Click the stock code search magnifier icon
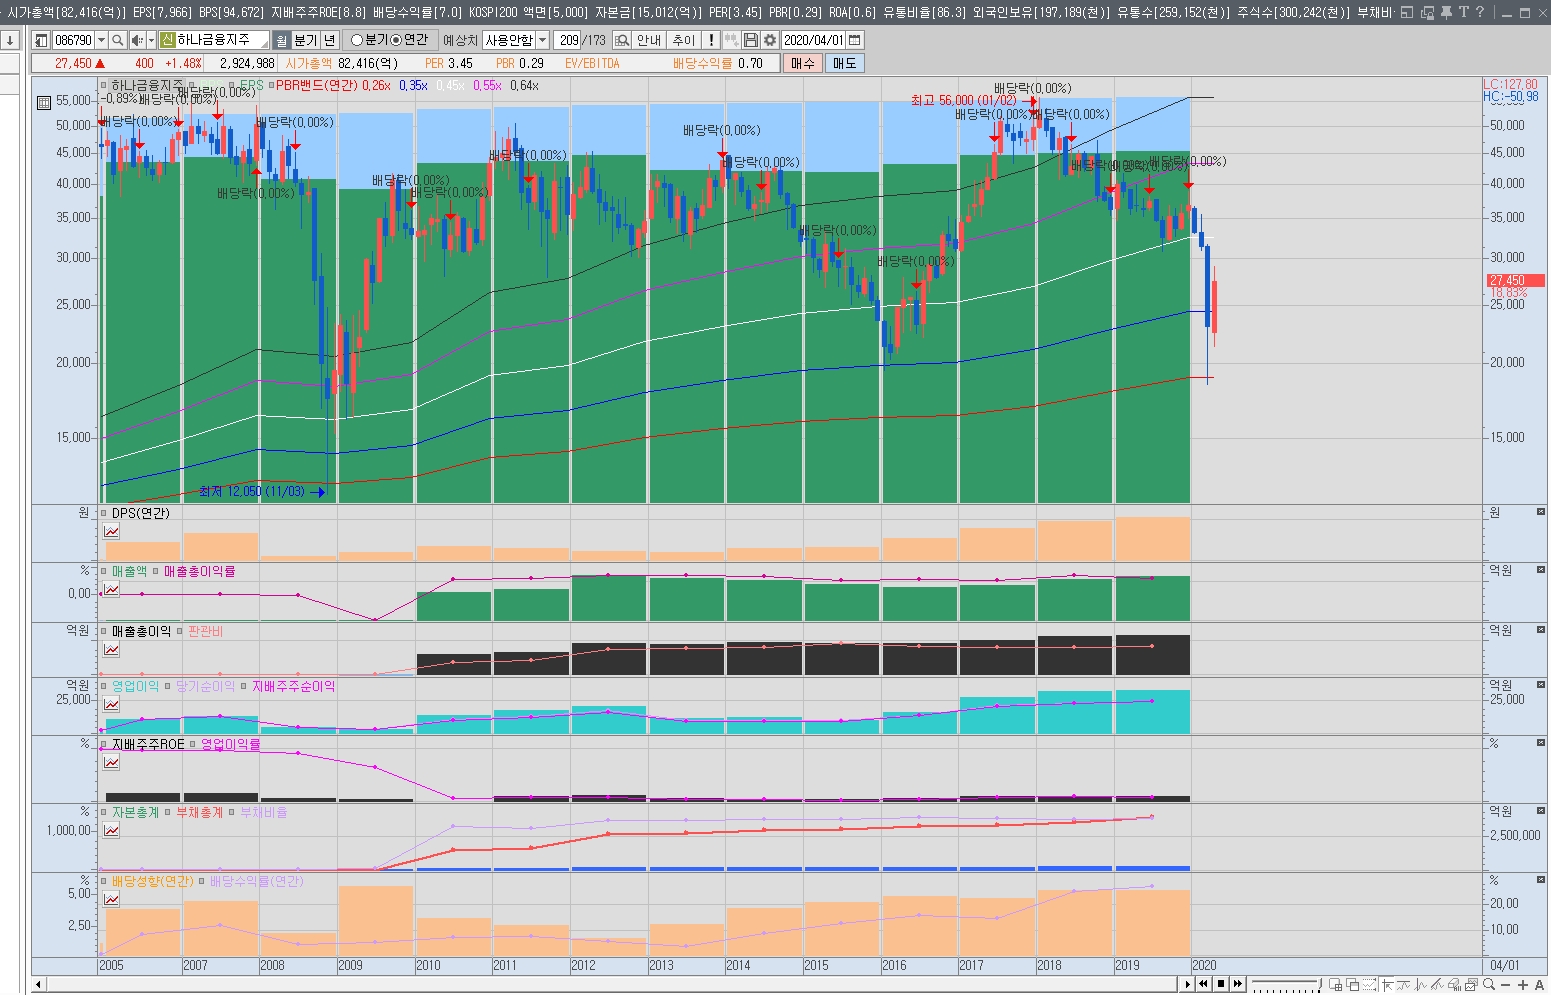 118,40
